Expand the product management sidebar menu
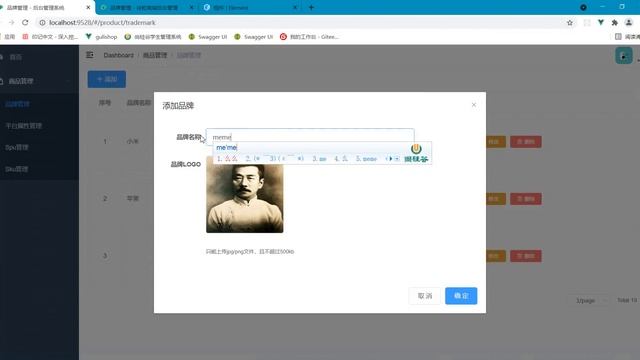Image resolution: width=640 pixels, height=360 pixels. pos(39,81)
